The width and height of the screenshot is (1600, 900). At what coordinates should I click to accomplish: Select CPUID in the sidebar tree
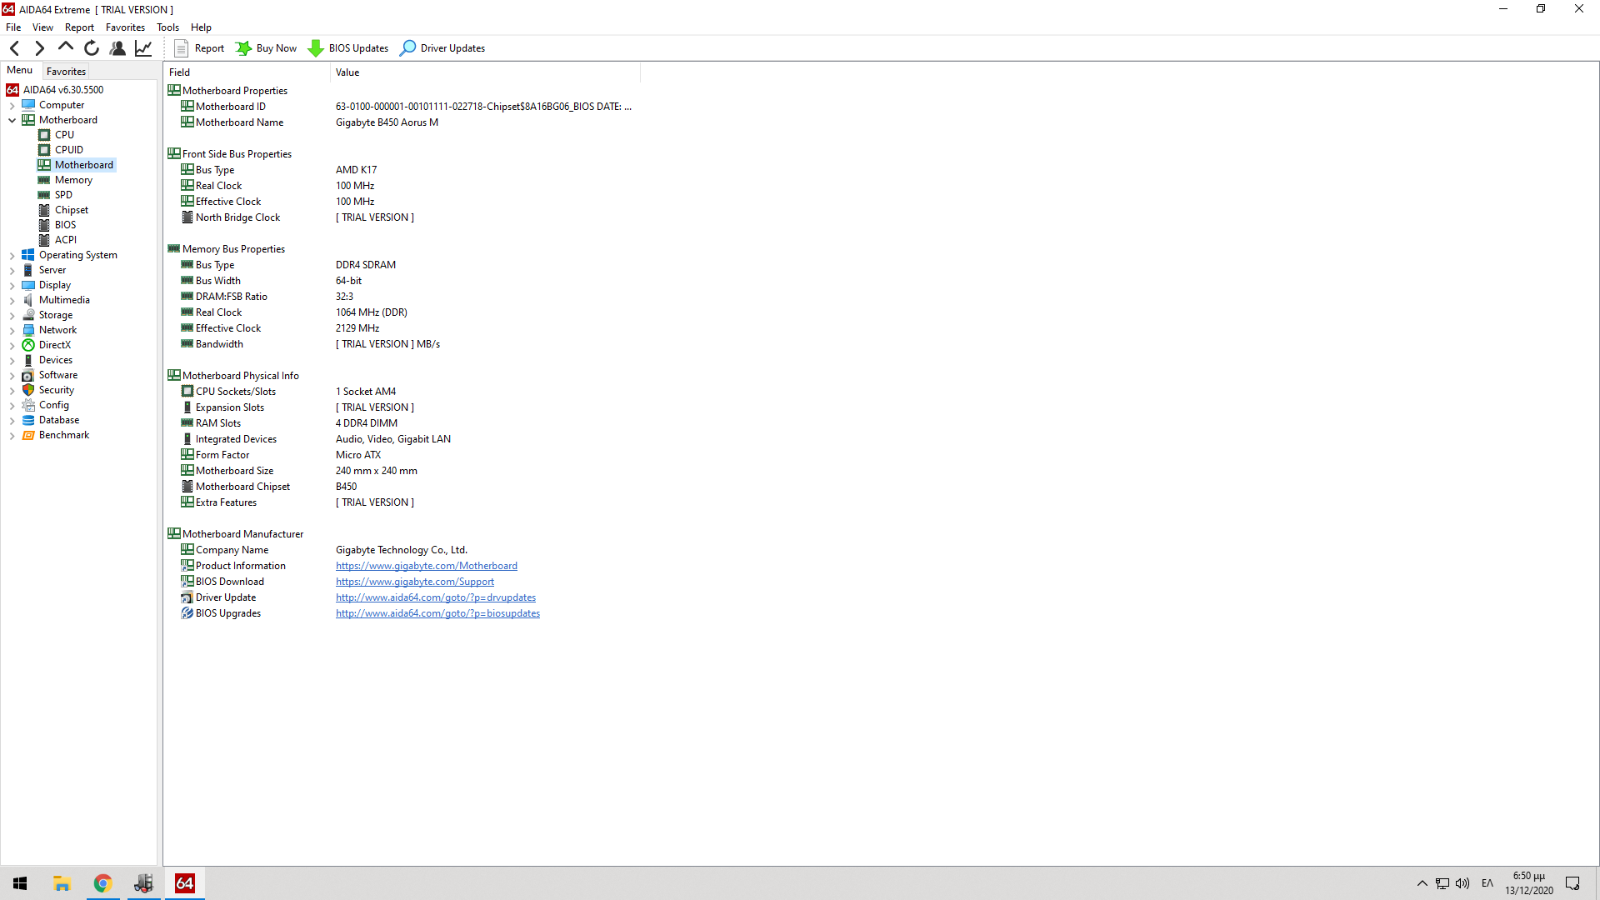tap(69, 150)
